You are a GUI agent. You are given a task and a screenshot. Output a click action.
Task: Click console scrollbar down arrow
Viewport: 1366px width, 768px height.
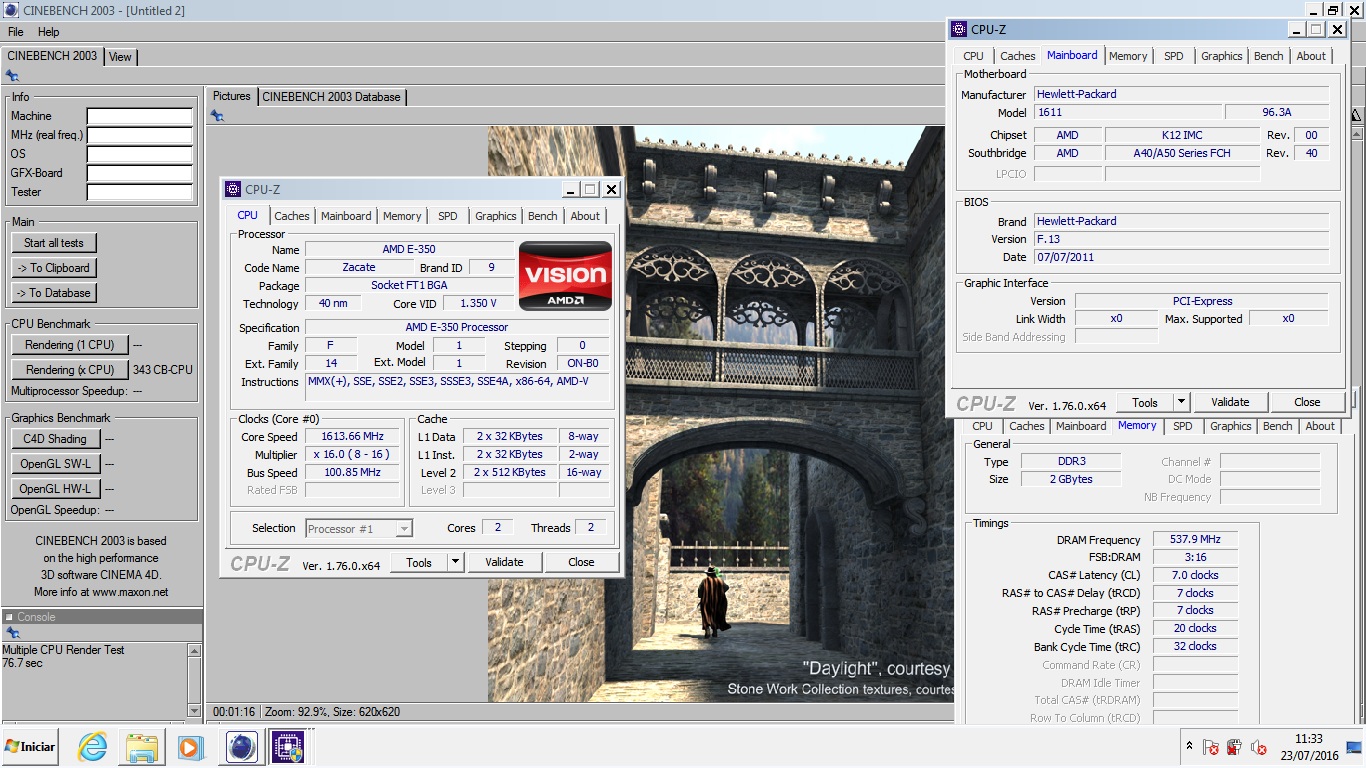pos(194,710)
